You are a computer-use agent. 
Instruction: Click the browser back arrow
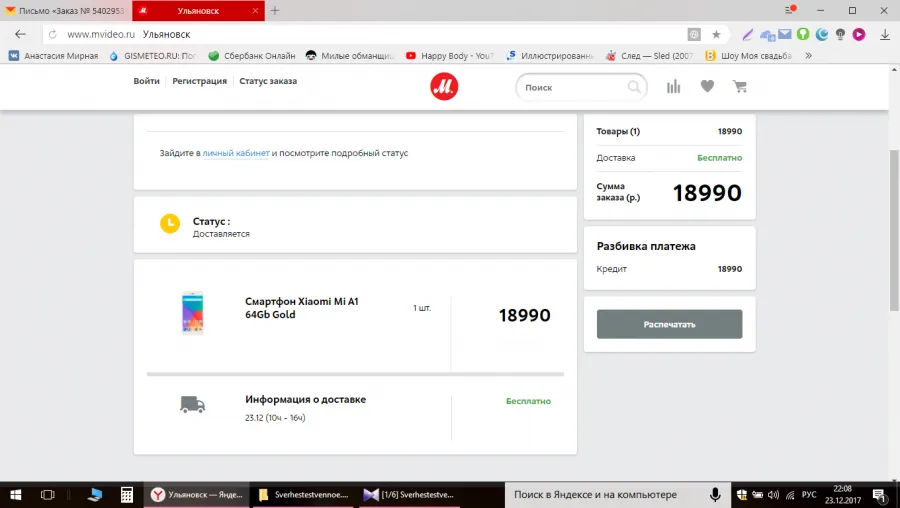21,34
